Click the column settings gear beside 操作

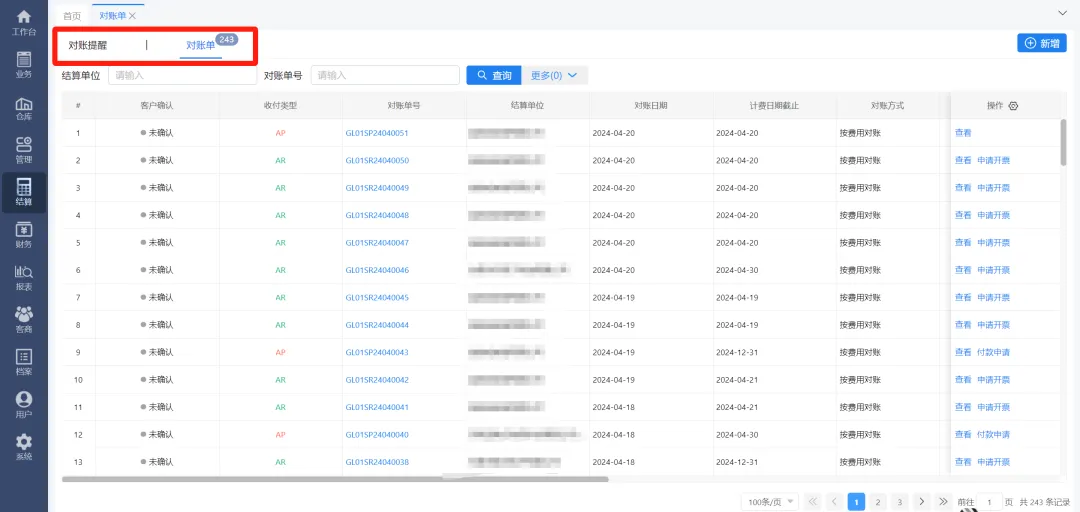tap(1013, 106)
